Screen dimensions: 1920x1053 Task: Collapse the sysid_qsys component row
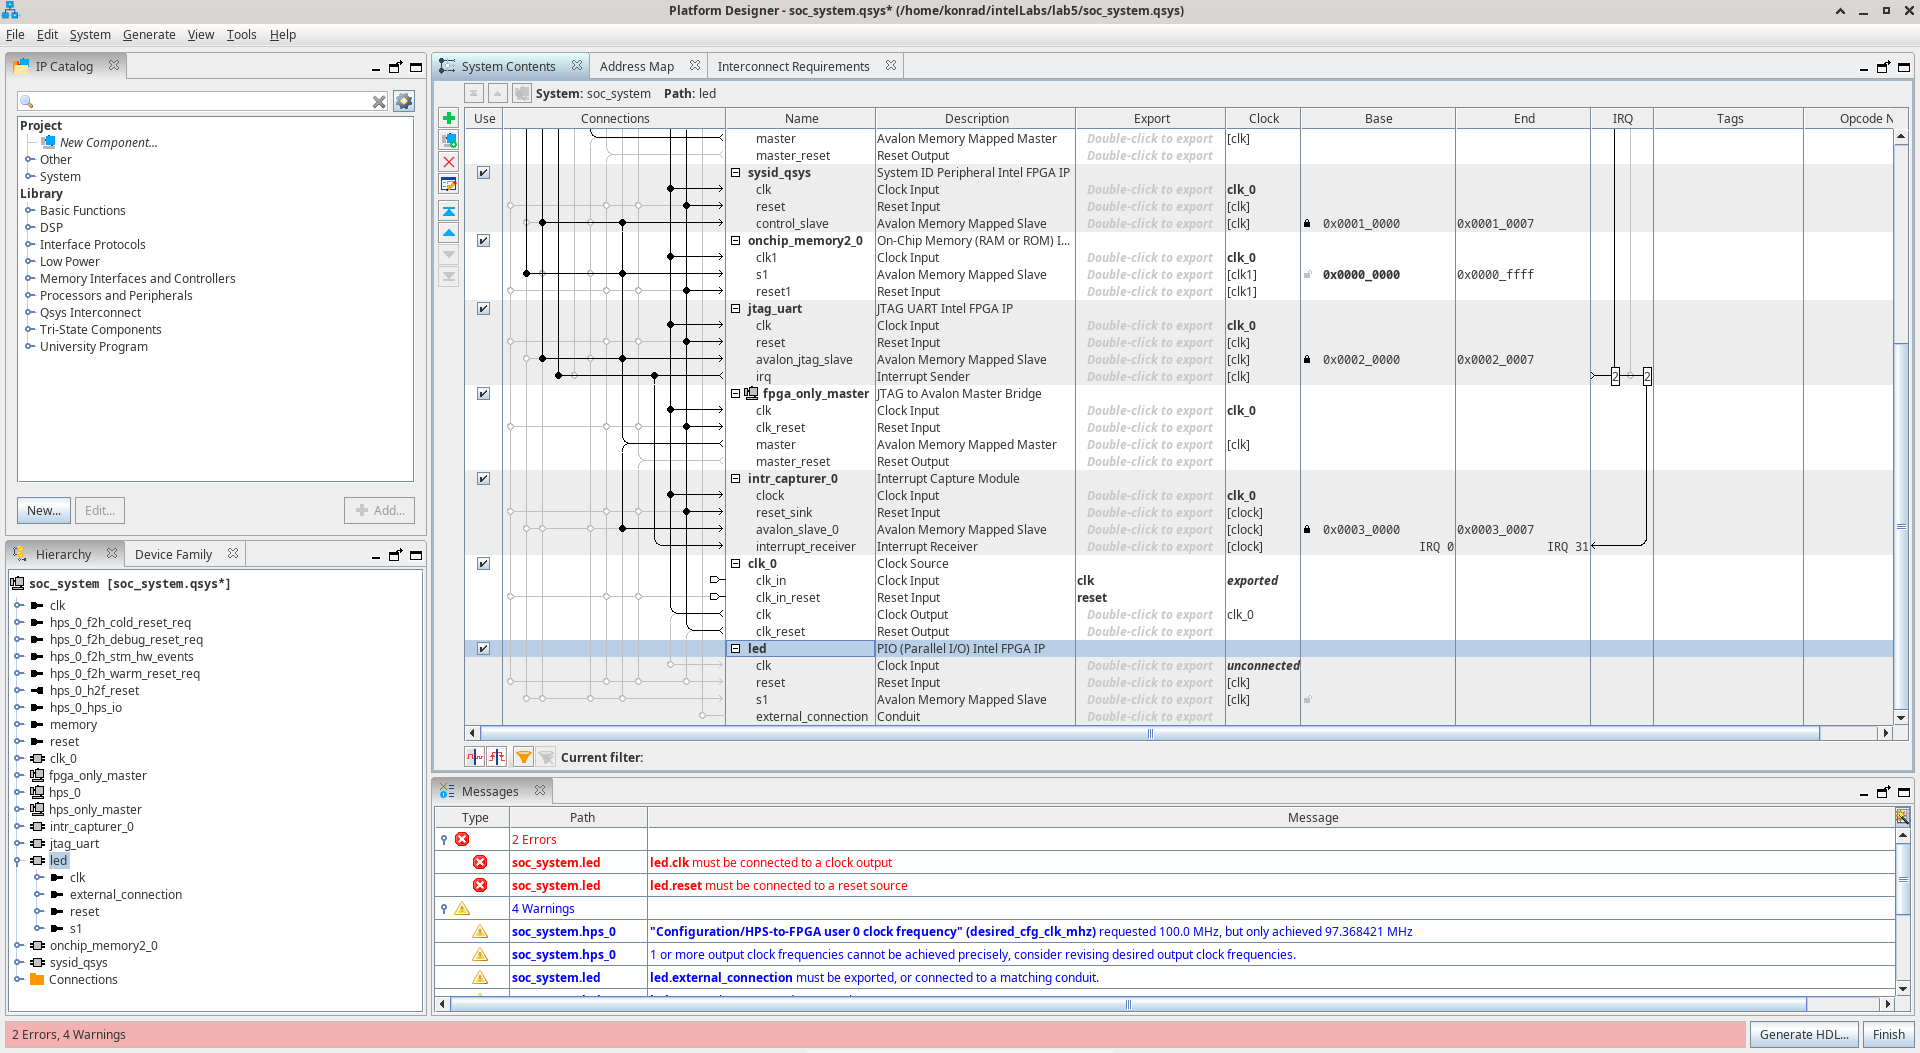(736, 173)
